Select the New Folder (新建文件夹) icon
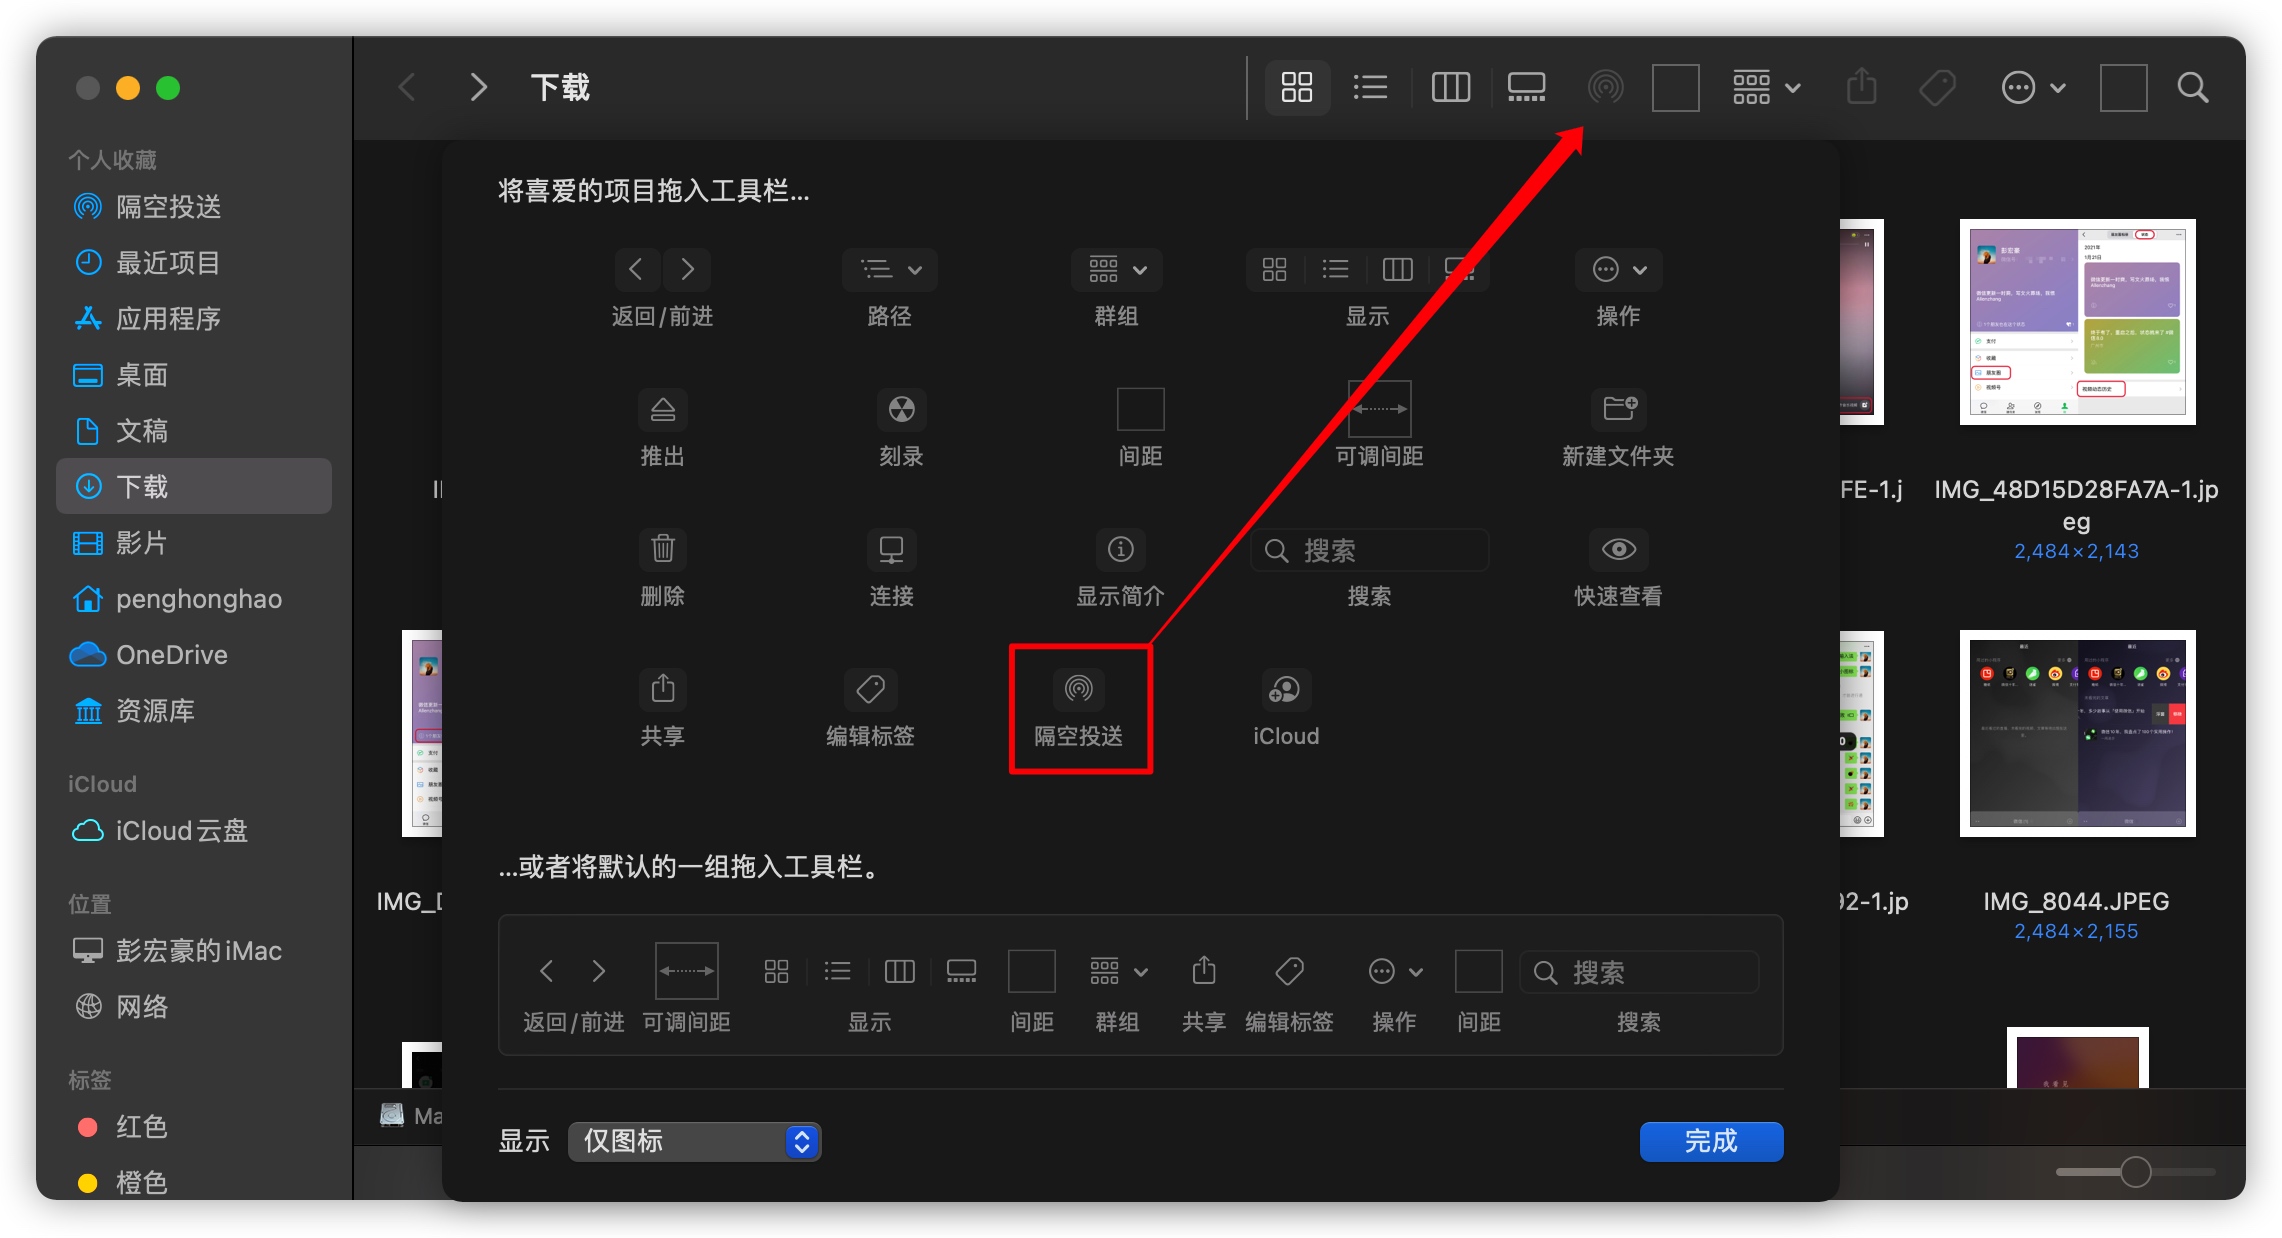The image size is (2282, 1238). point(1618,409)
